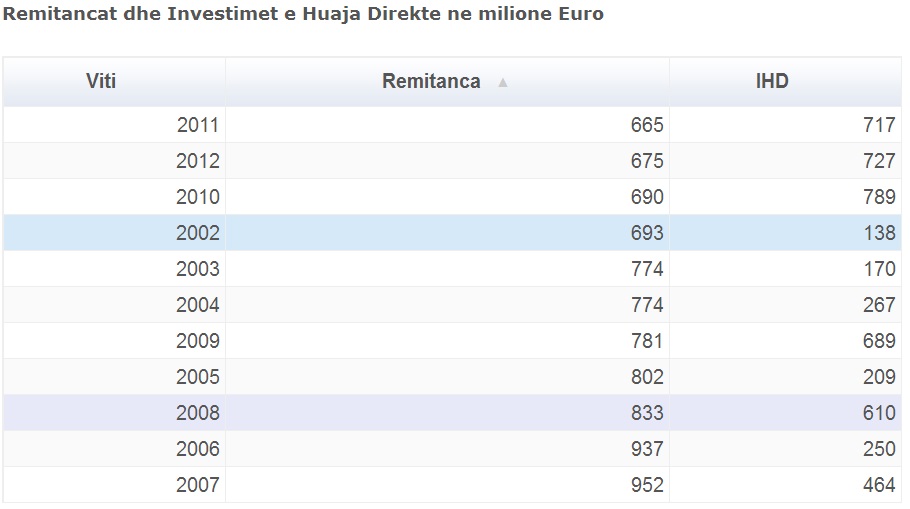Click IHD value 610 for 2008

pos(879,413)
